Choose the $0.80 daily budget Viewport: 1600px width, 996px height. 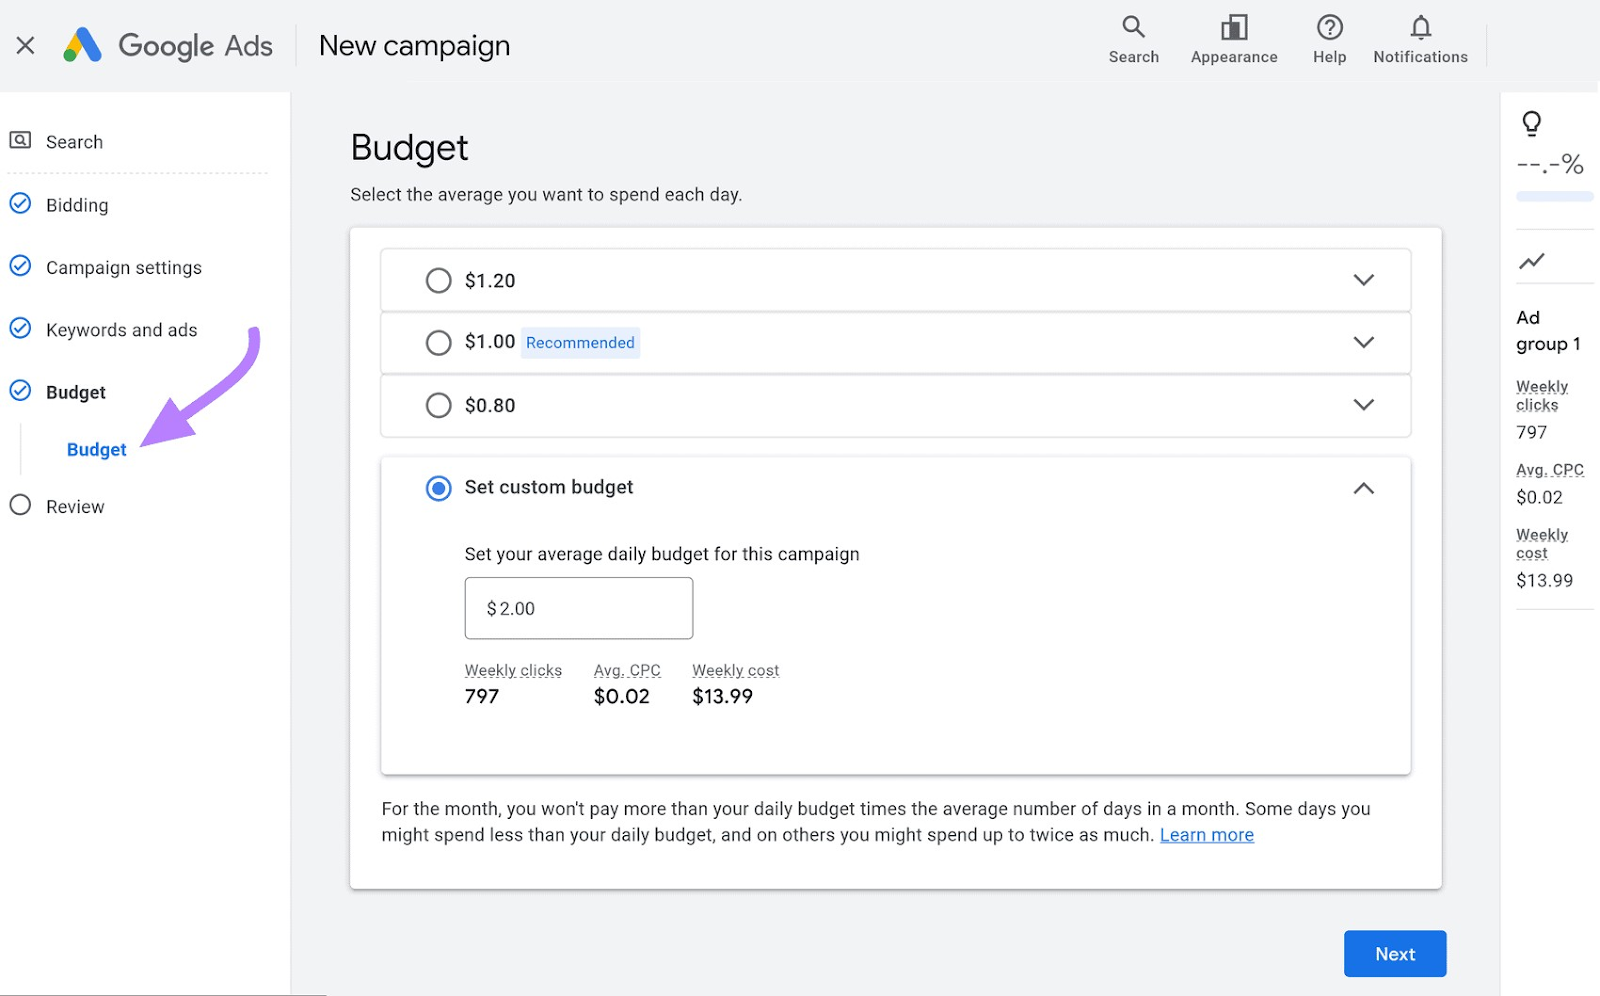coord(438,405)
